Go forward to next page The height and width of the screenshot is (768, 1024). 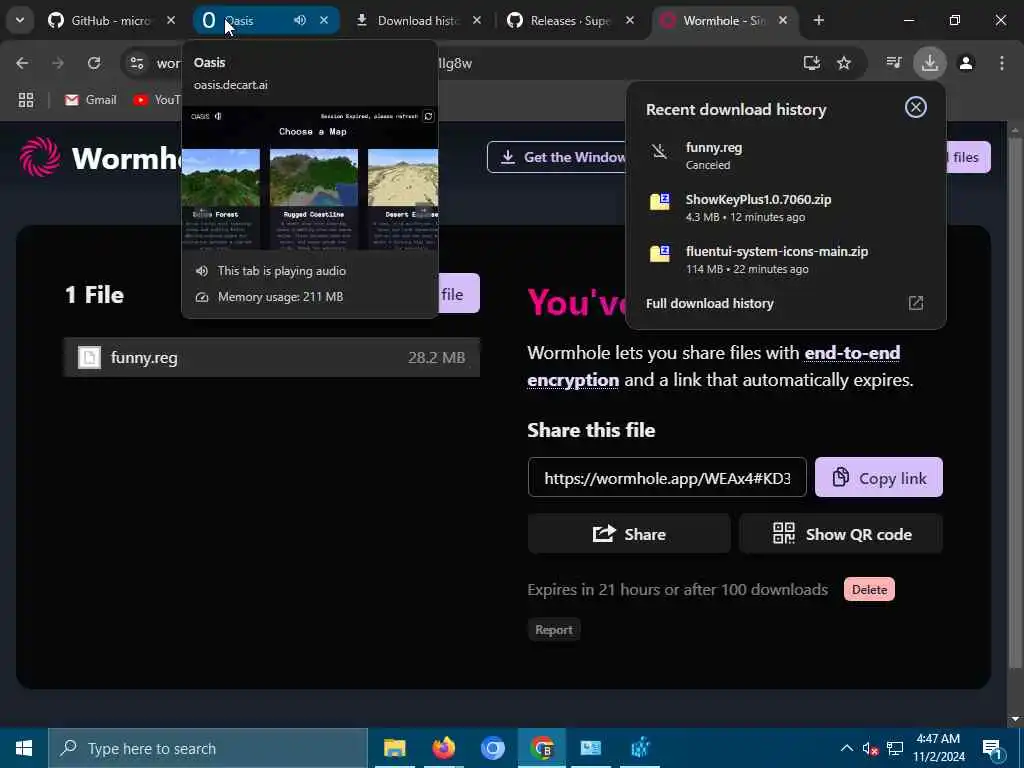[x=58, y=63]
